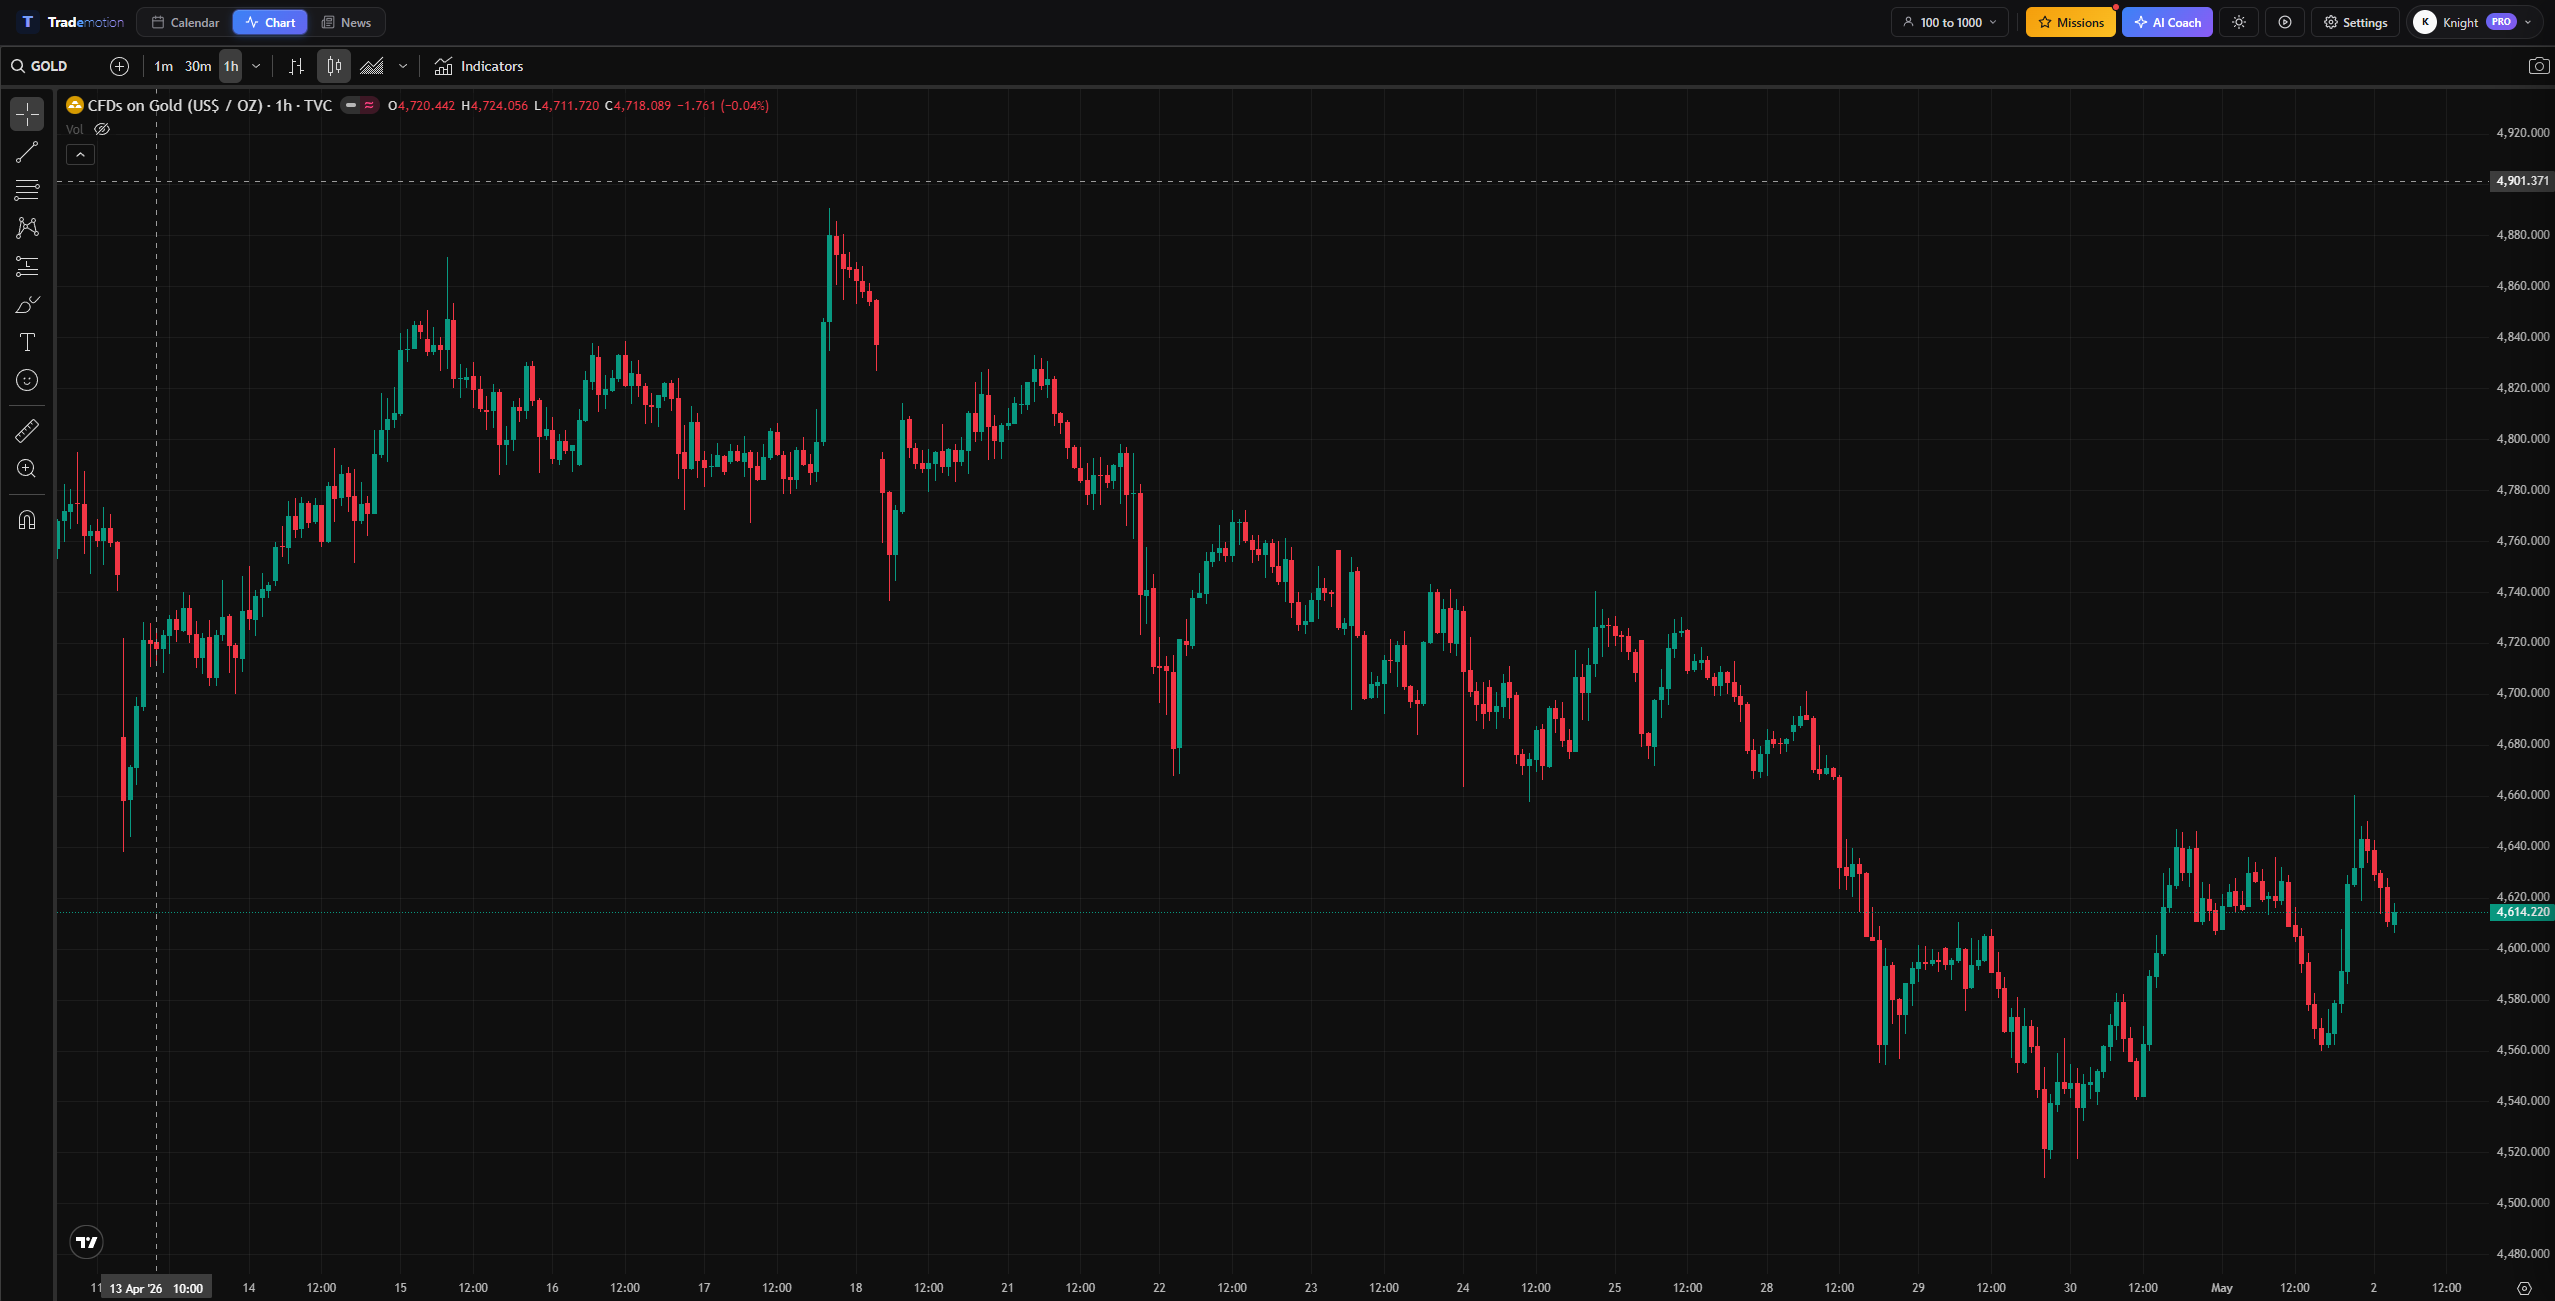Select the XABCD pattern tool
Screen dimensions: 2555x1301
(27, 228)
